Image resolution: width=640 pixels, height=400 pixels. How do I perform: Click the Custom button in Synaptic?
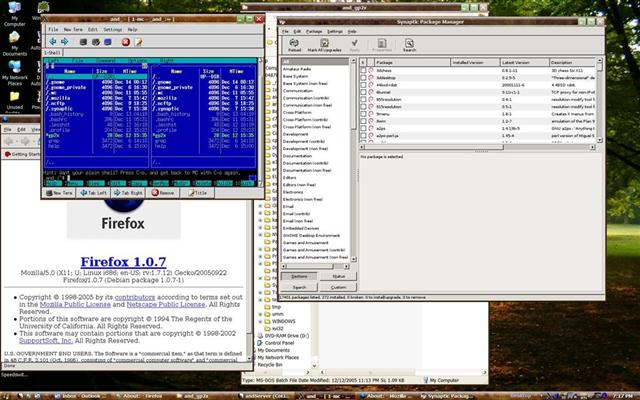(338, 287)
